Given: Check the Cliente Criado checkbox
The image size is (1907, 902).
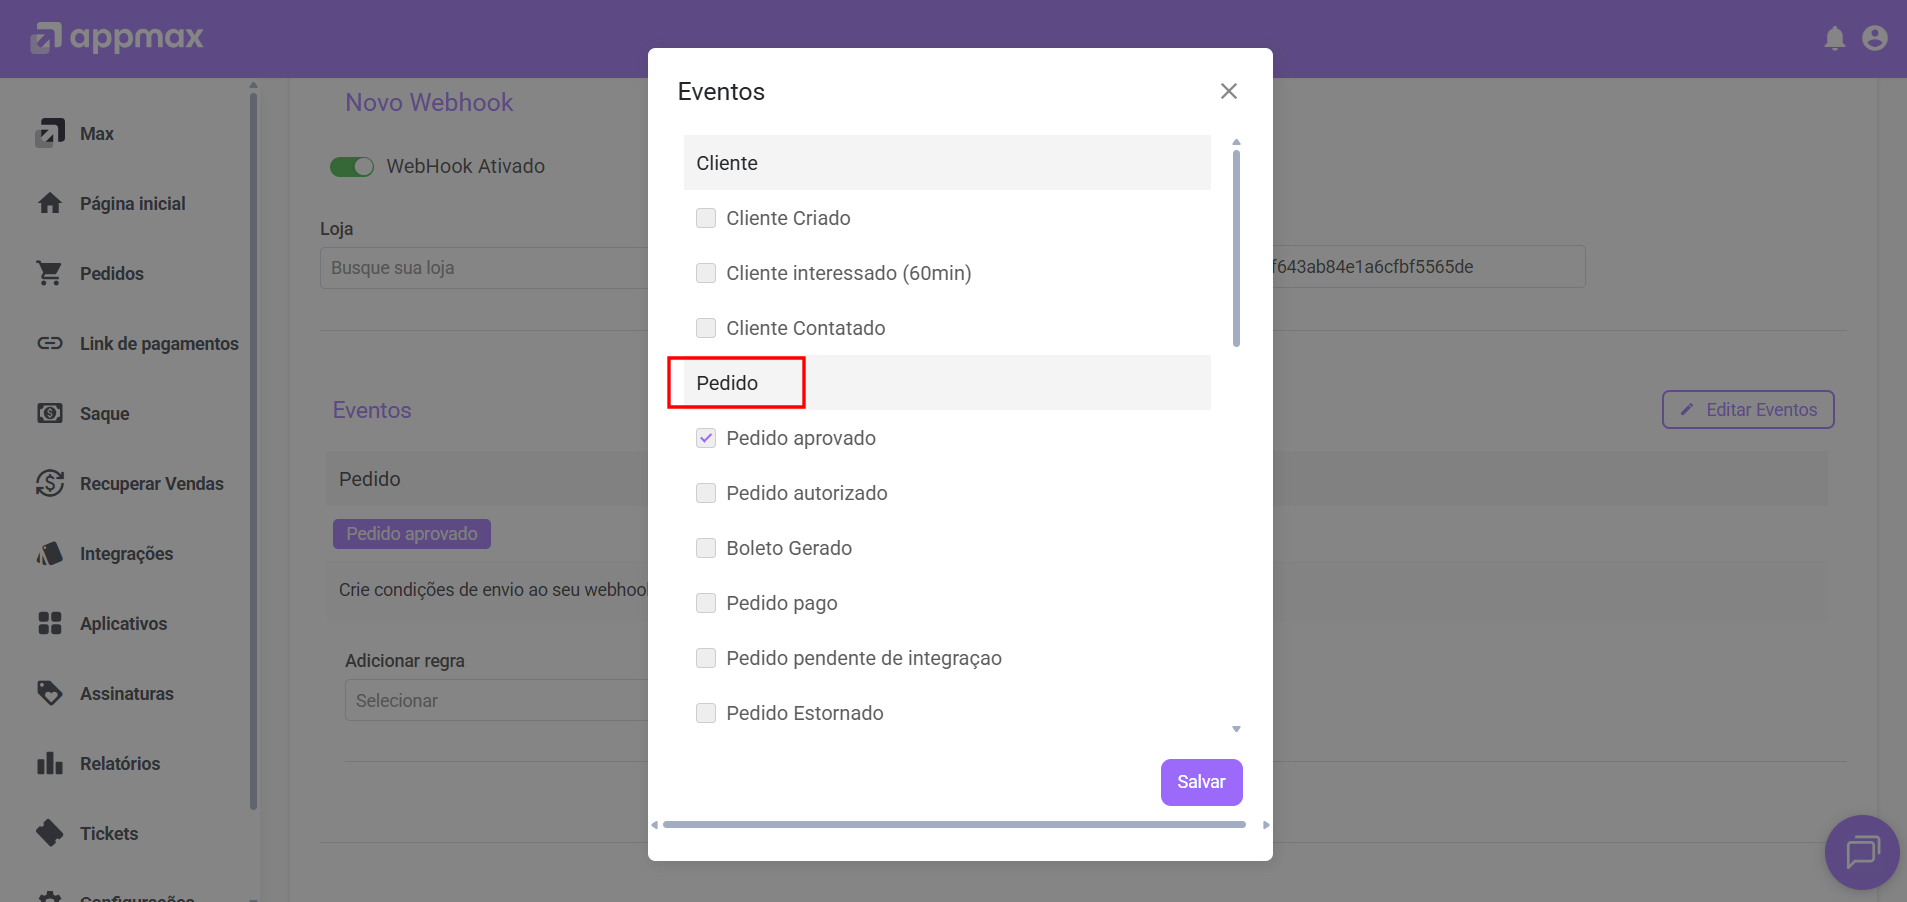Looking at the screenshot, I should coord(706,218).
